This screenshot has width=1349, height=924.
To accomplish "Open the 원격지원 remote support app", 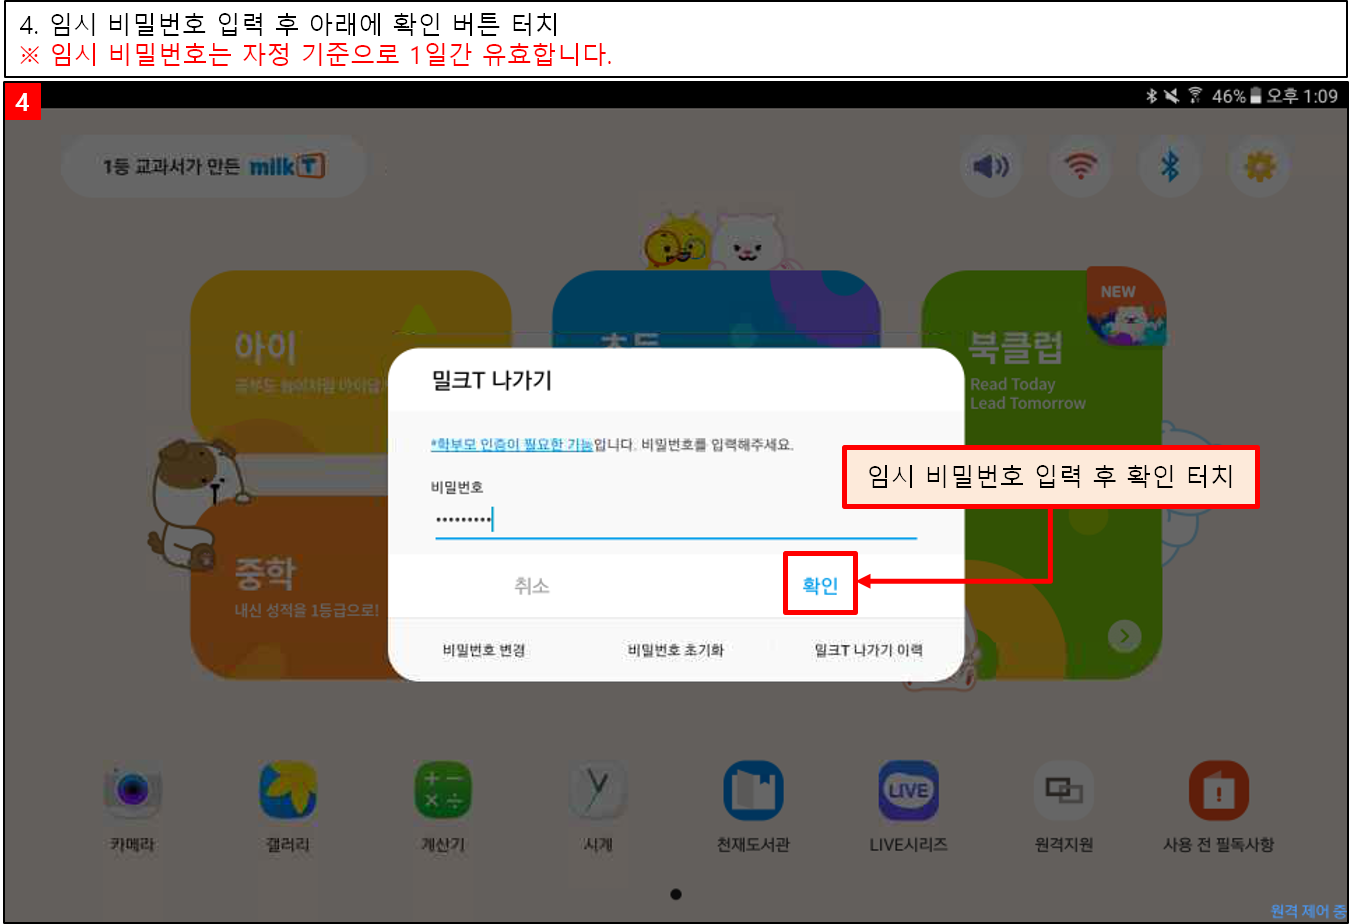I will [x=1063, y=792].
